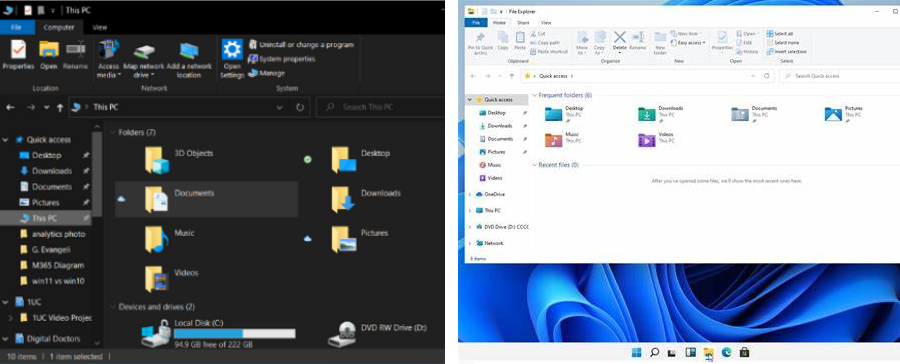This screenshot has width=900, height=364.
Task: Switch to Share tab in light window
Action: click(x=523, y=22)
